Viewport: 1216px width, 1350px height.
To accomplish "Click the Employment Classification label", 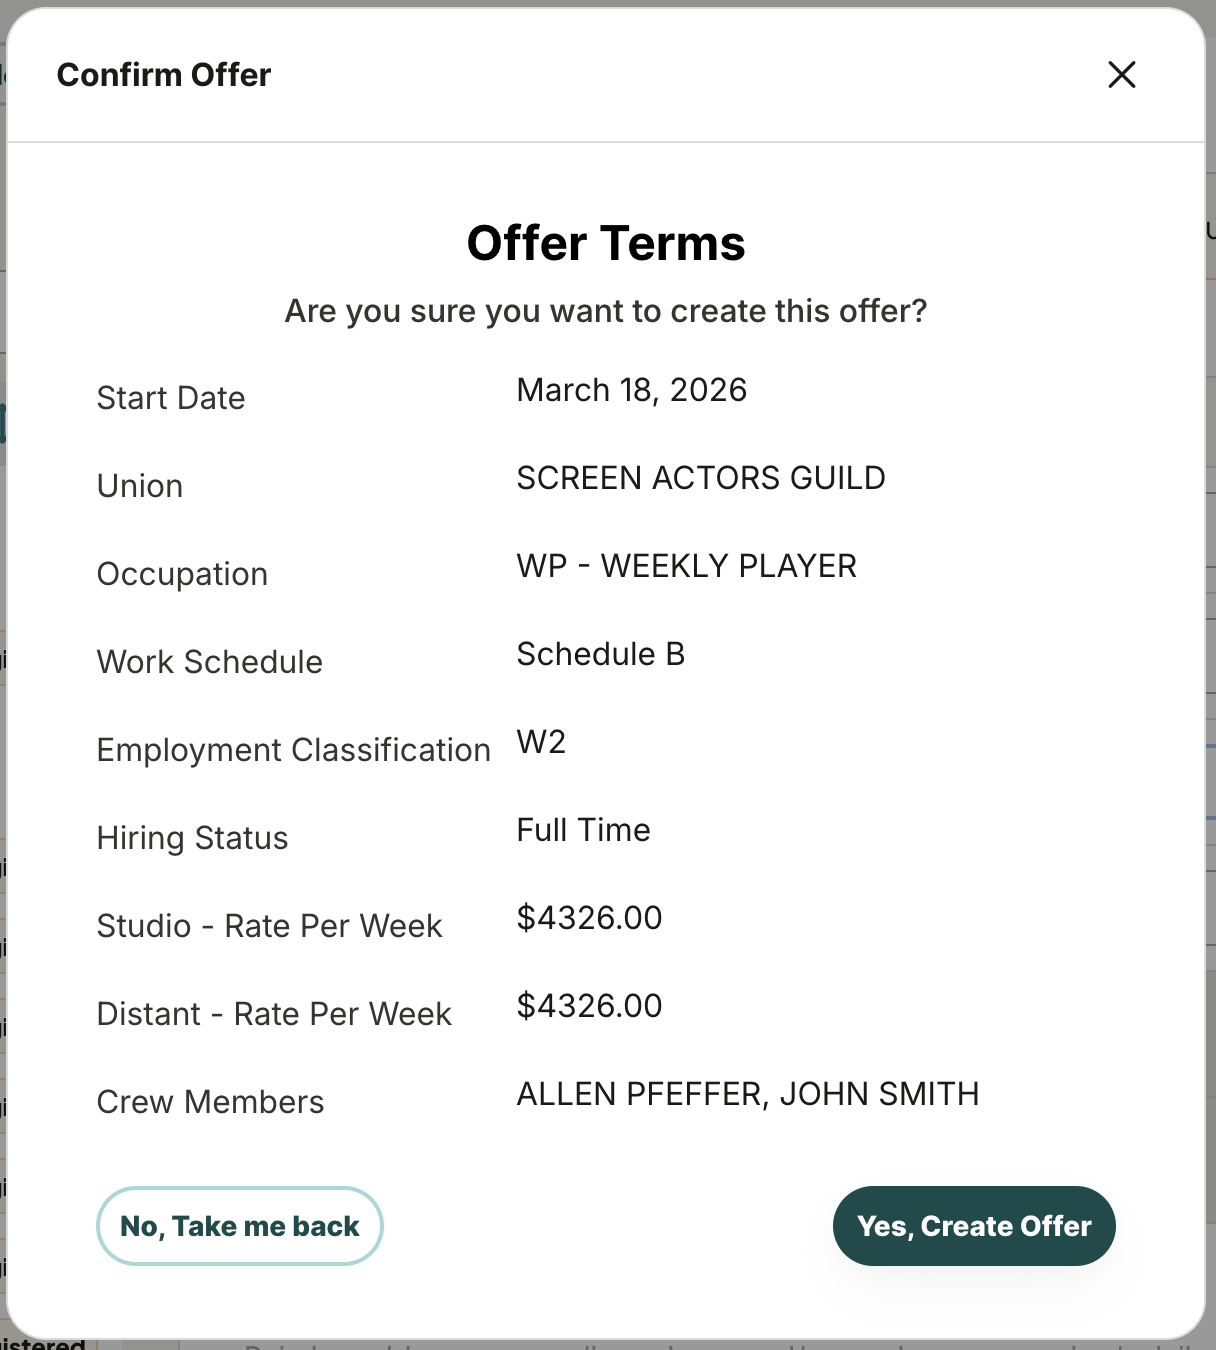I will click(x=294, y=750).
